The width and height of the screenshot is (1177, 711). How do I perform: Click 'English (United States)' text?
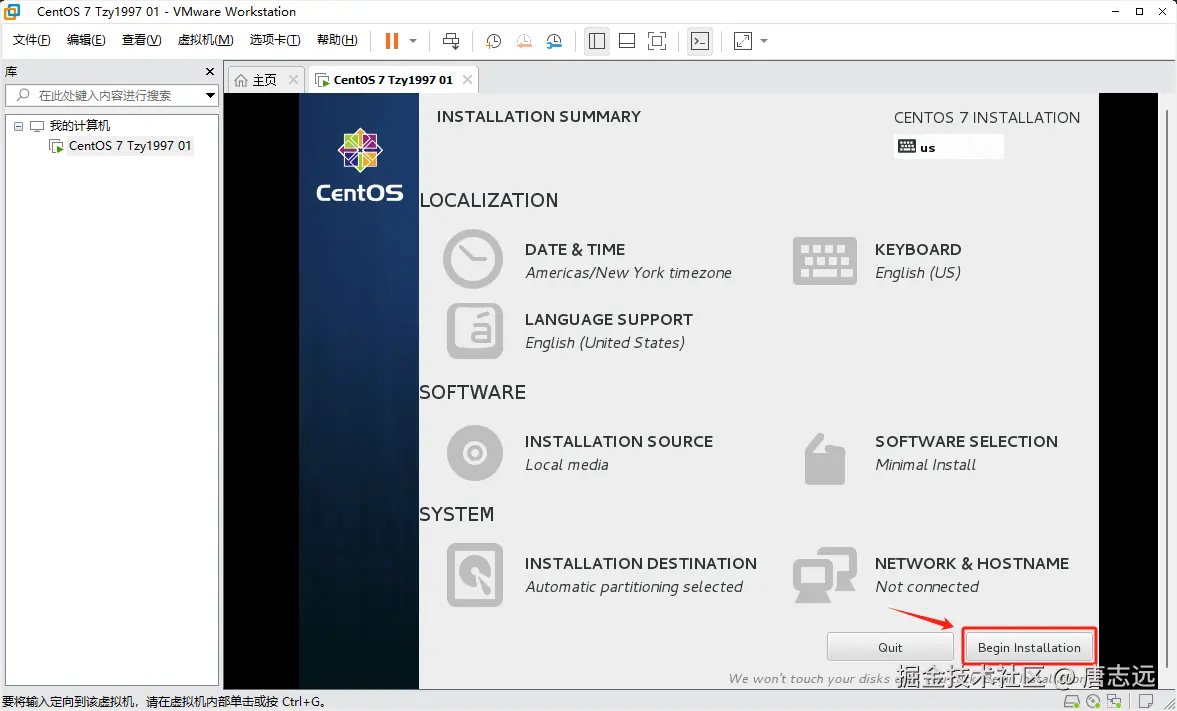point(605,343)
